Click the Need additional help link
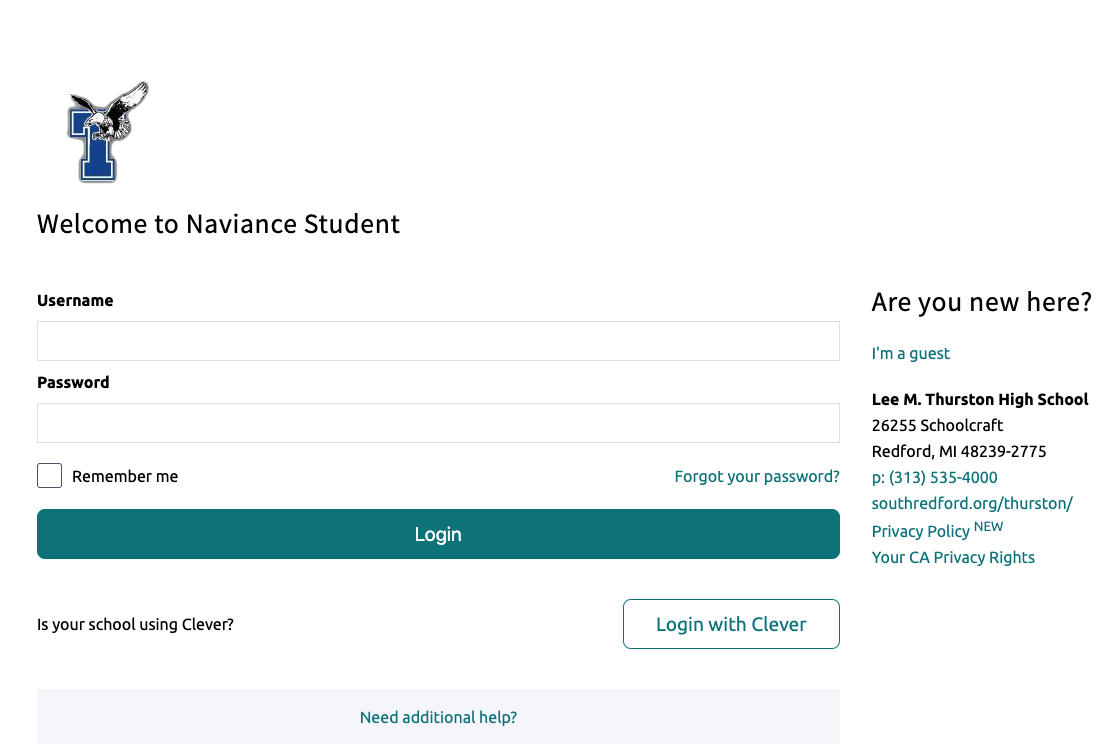This screenshot has height=749, width=1110. [x=438, y=717]
